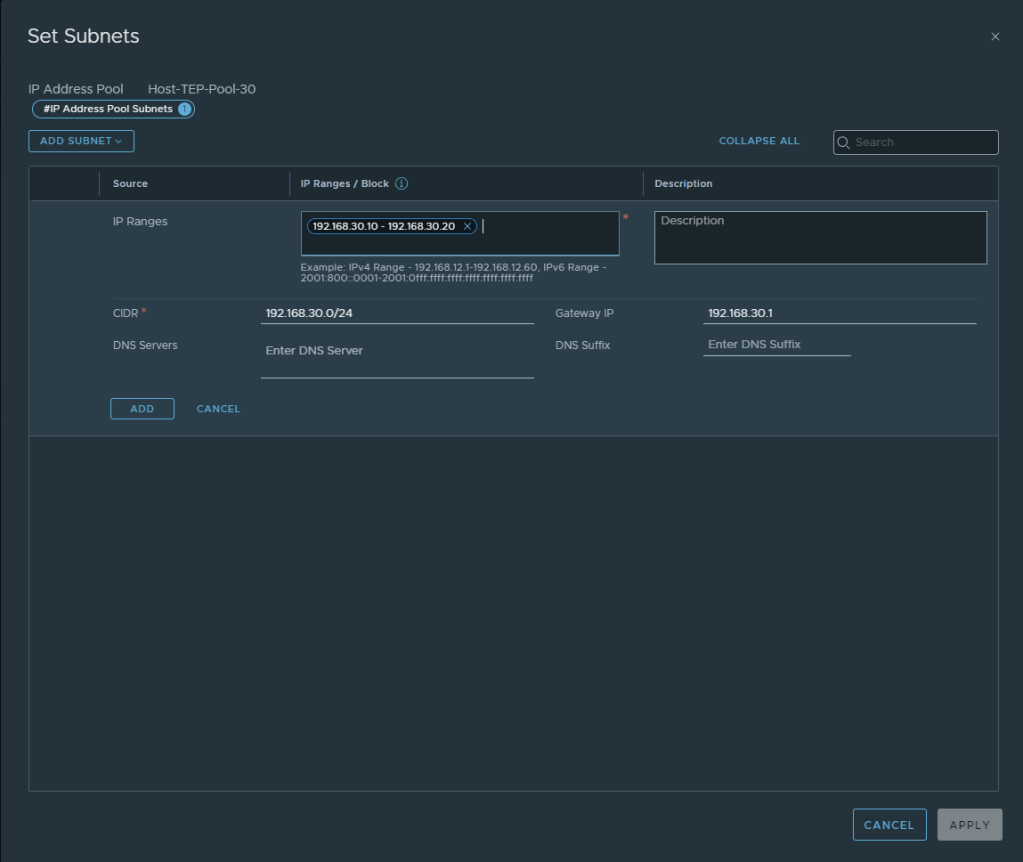Close the Set Subnets dialog with the X
The width and height of the screenshot is (1023, 862).
point(994,37)
